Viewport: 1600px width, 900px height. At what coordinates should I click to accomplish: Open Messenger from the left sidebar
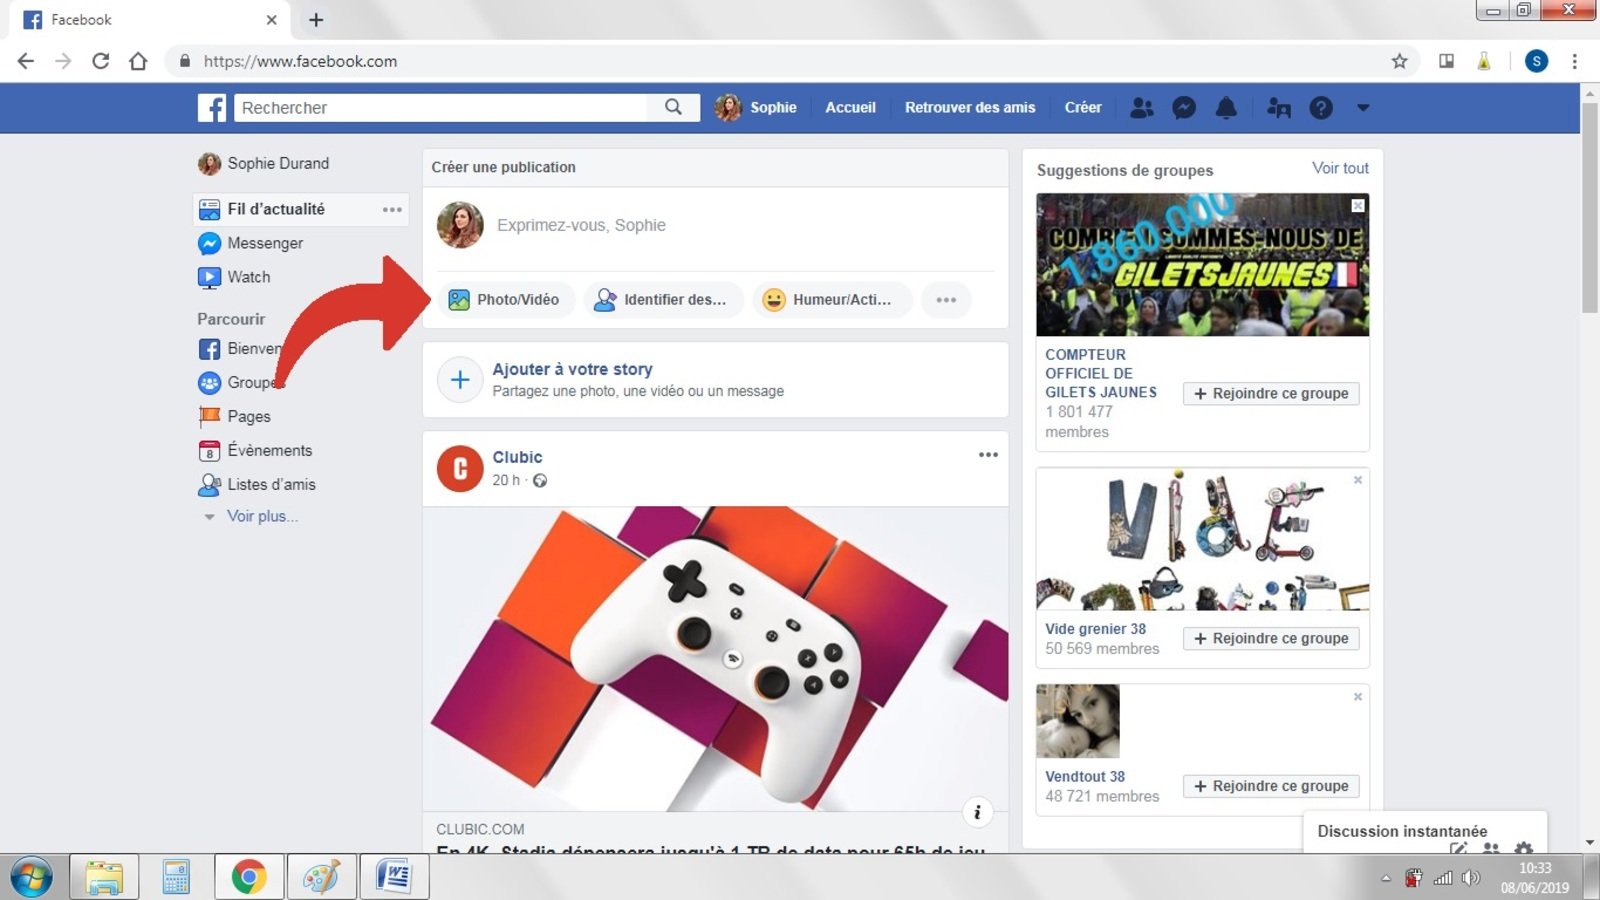[x=251, y=243]
